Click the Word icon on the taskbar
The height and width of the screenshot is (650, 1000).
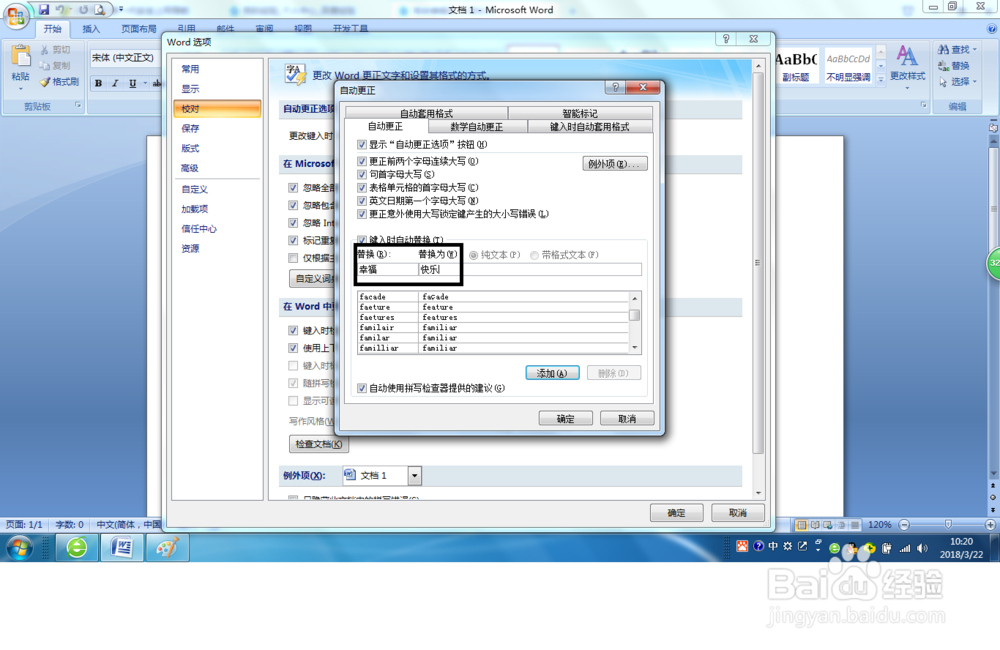pyautogui.click(x=122, y=548)
